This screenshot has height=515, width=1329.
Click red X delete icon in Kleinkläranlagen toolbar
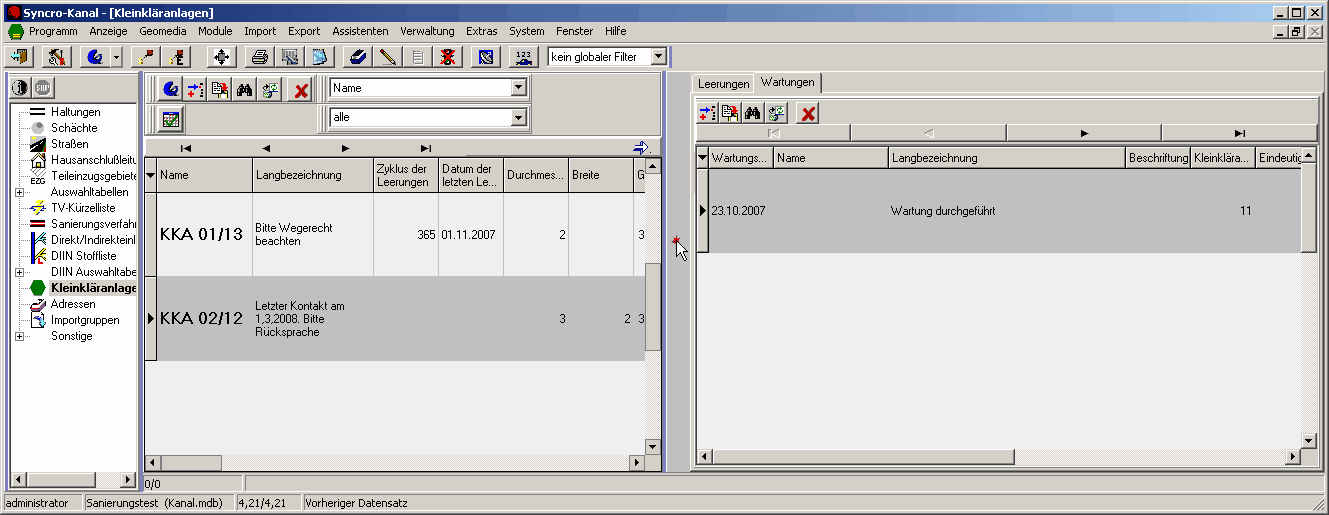point(300,90)
